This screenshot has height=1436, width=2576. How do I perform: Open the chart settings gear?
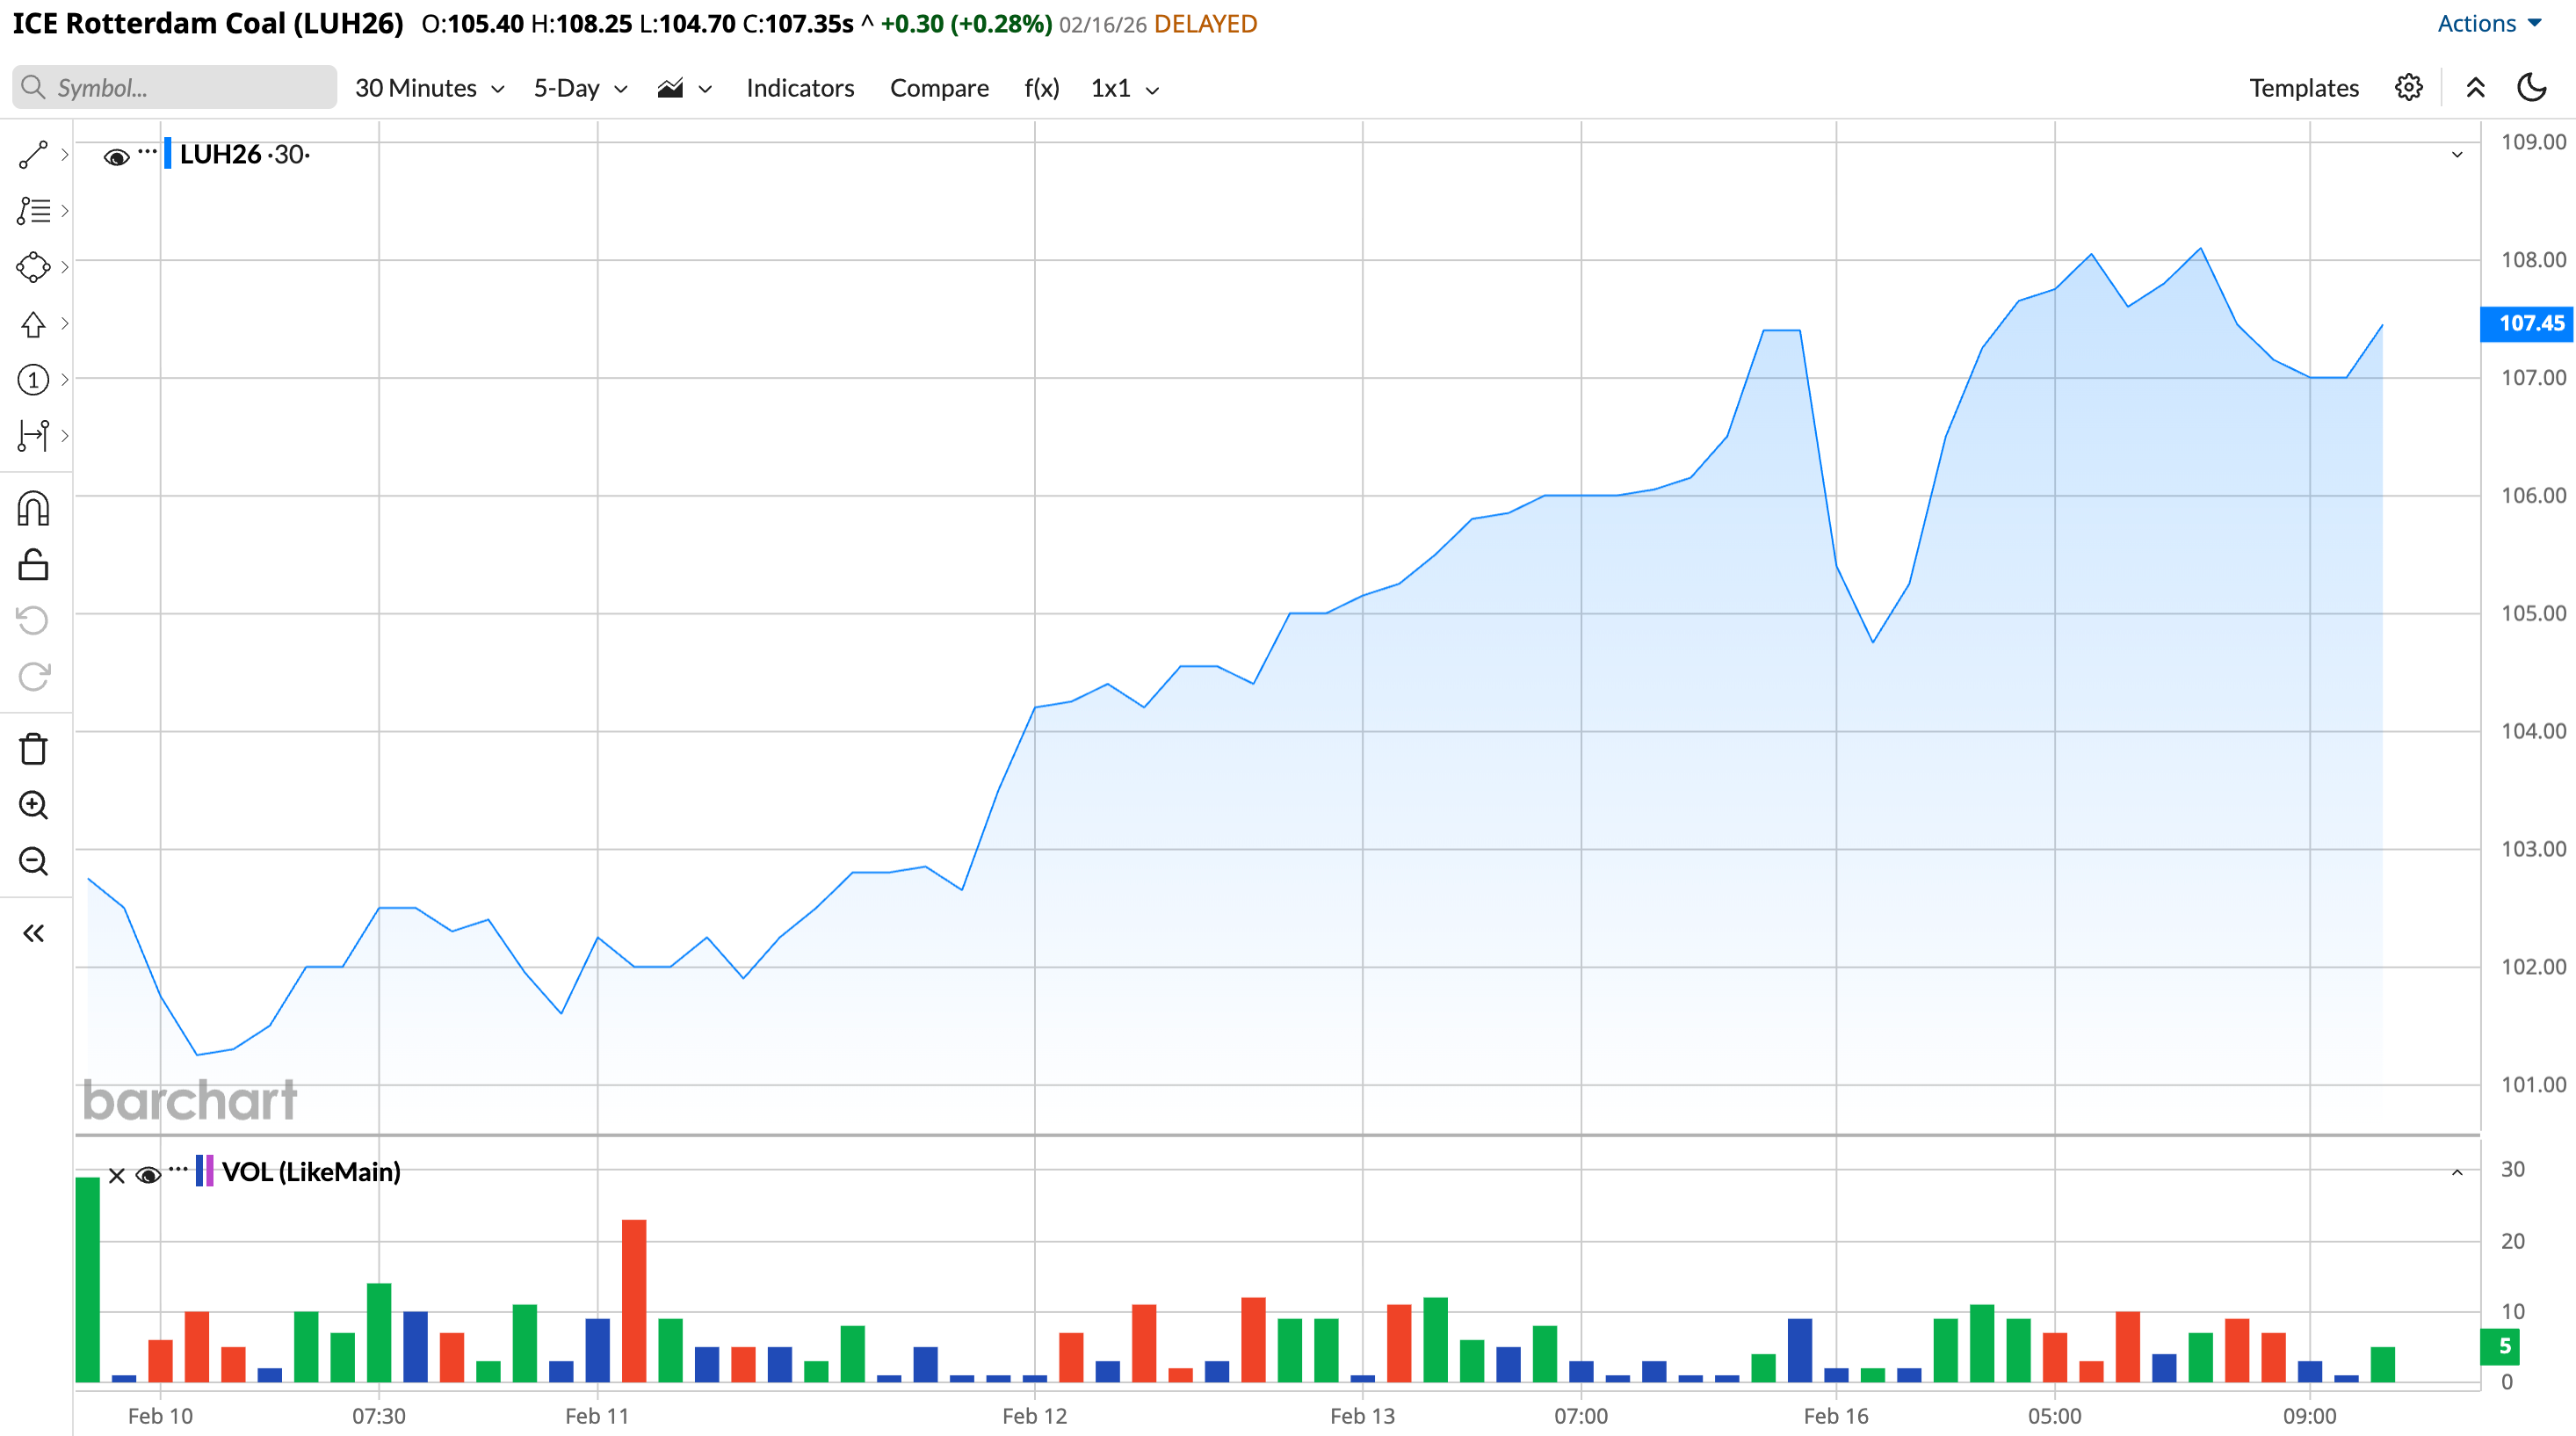(2408, 88)
